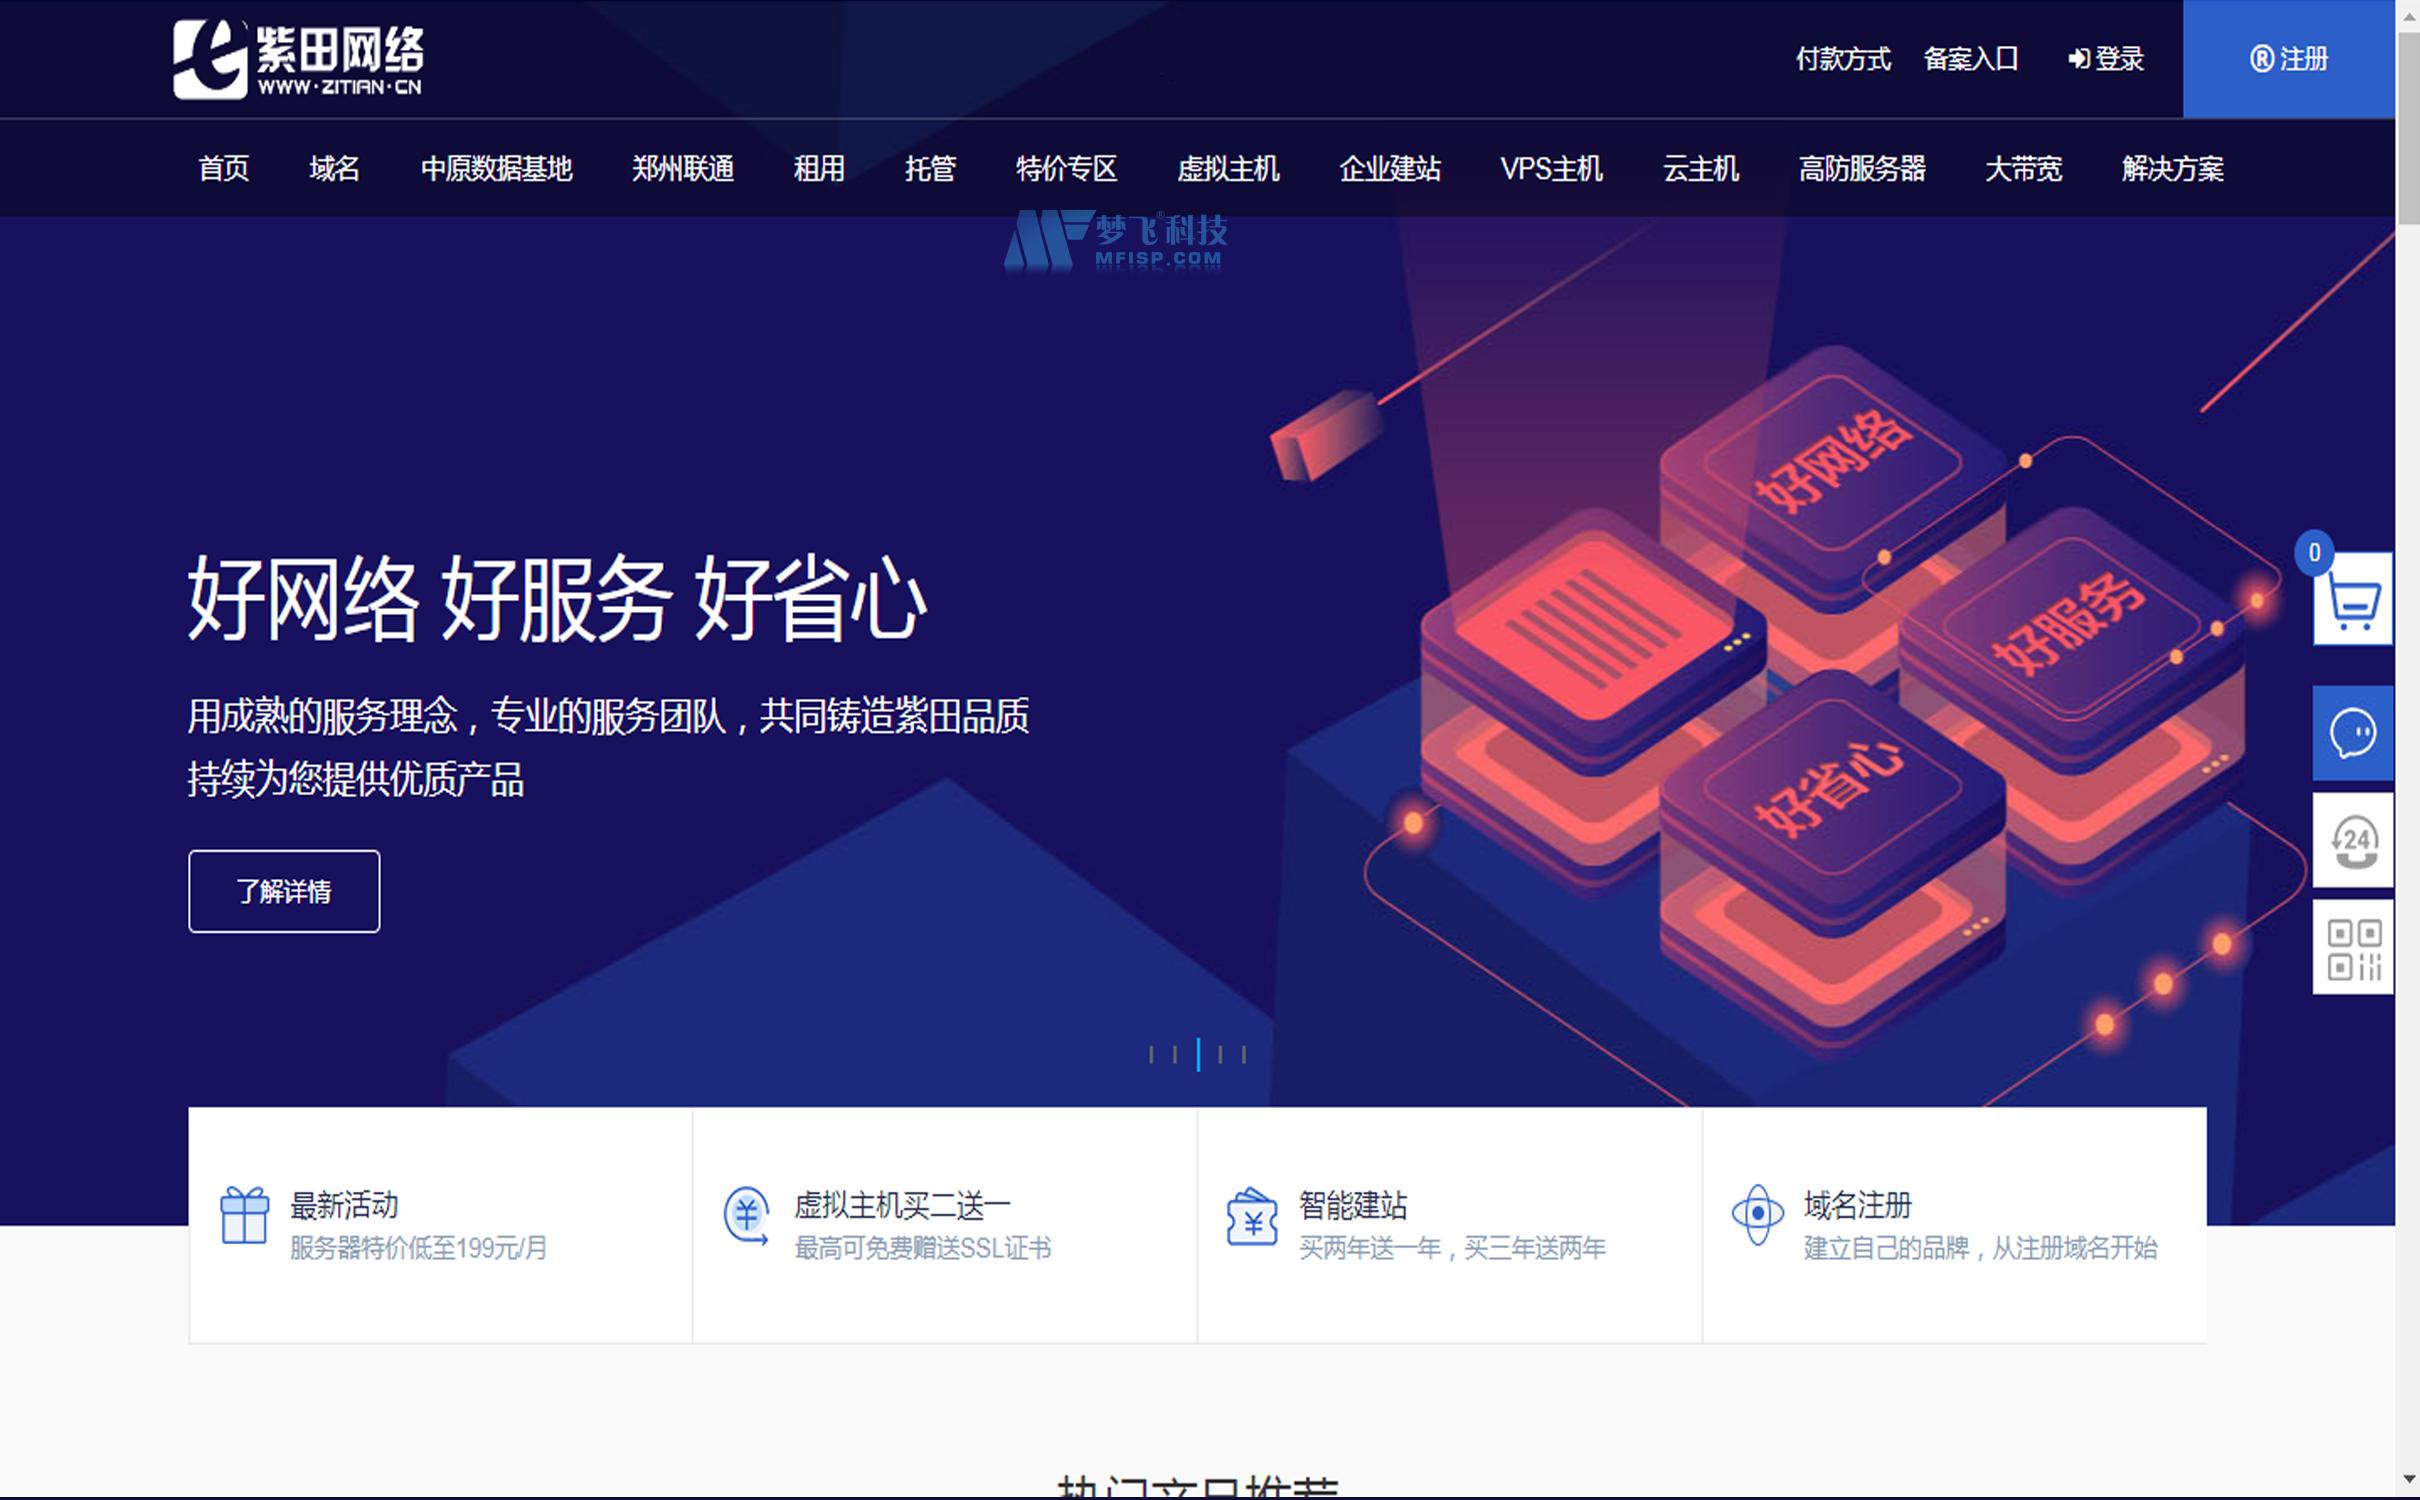Select the 首页 navigation item
The height and width of the screenshot is (1500, 2420).
222,168
